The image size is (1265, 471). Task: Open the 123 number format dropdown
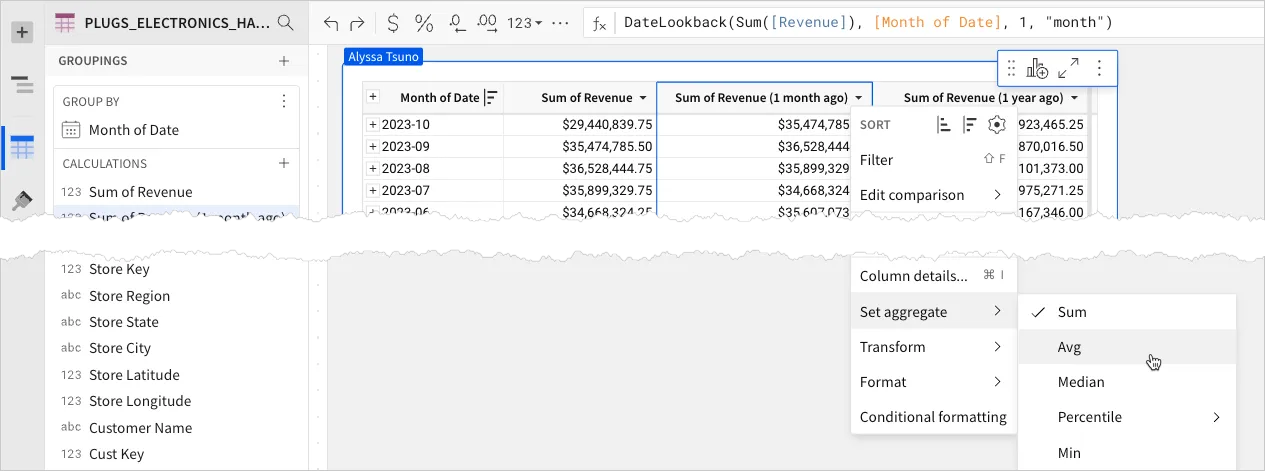pos(524,22)
